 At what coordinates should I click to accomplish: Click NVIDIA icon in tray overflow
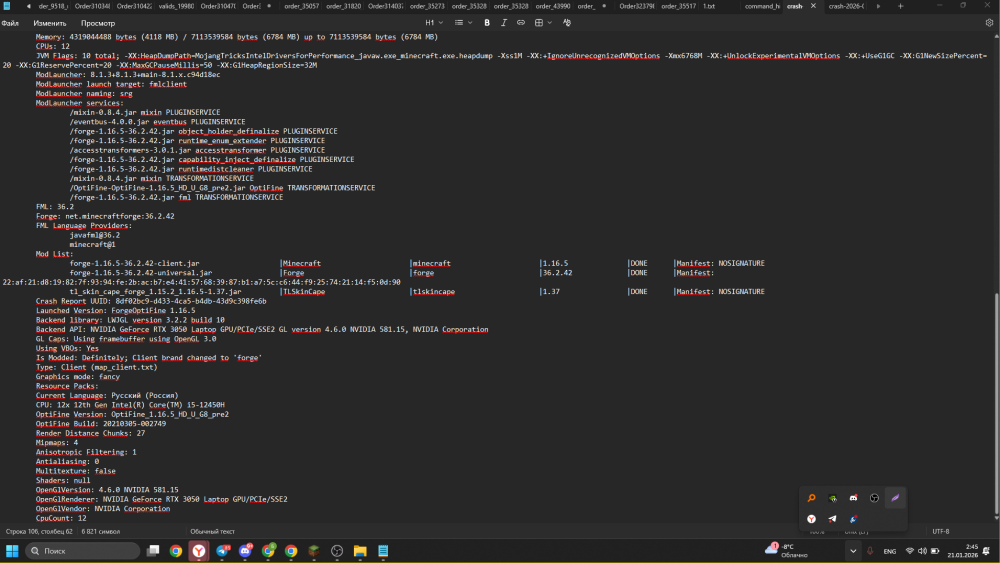(x=832, y=498)
